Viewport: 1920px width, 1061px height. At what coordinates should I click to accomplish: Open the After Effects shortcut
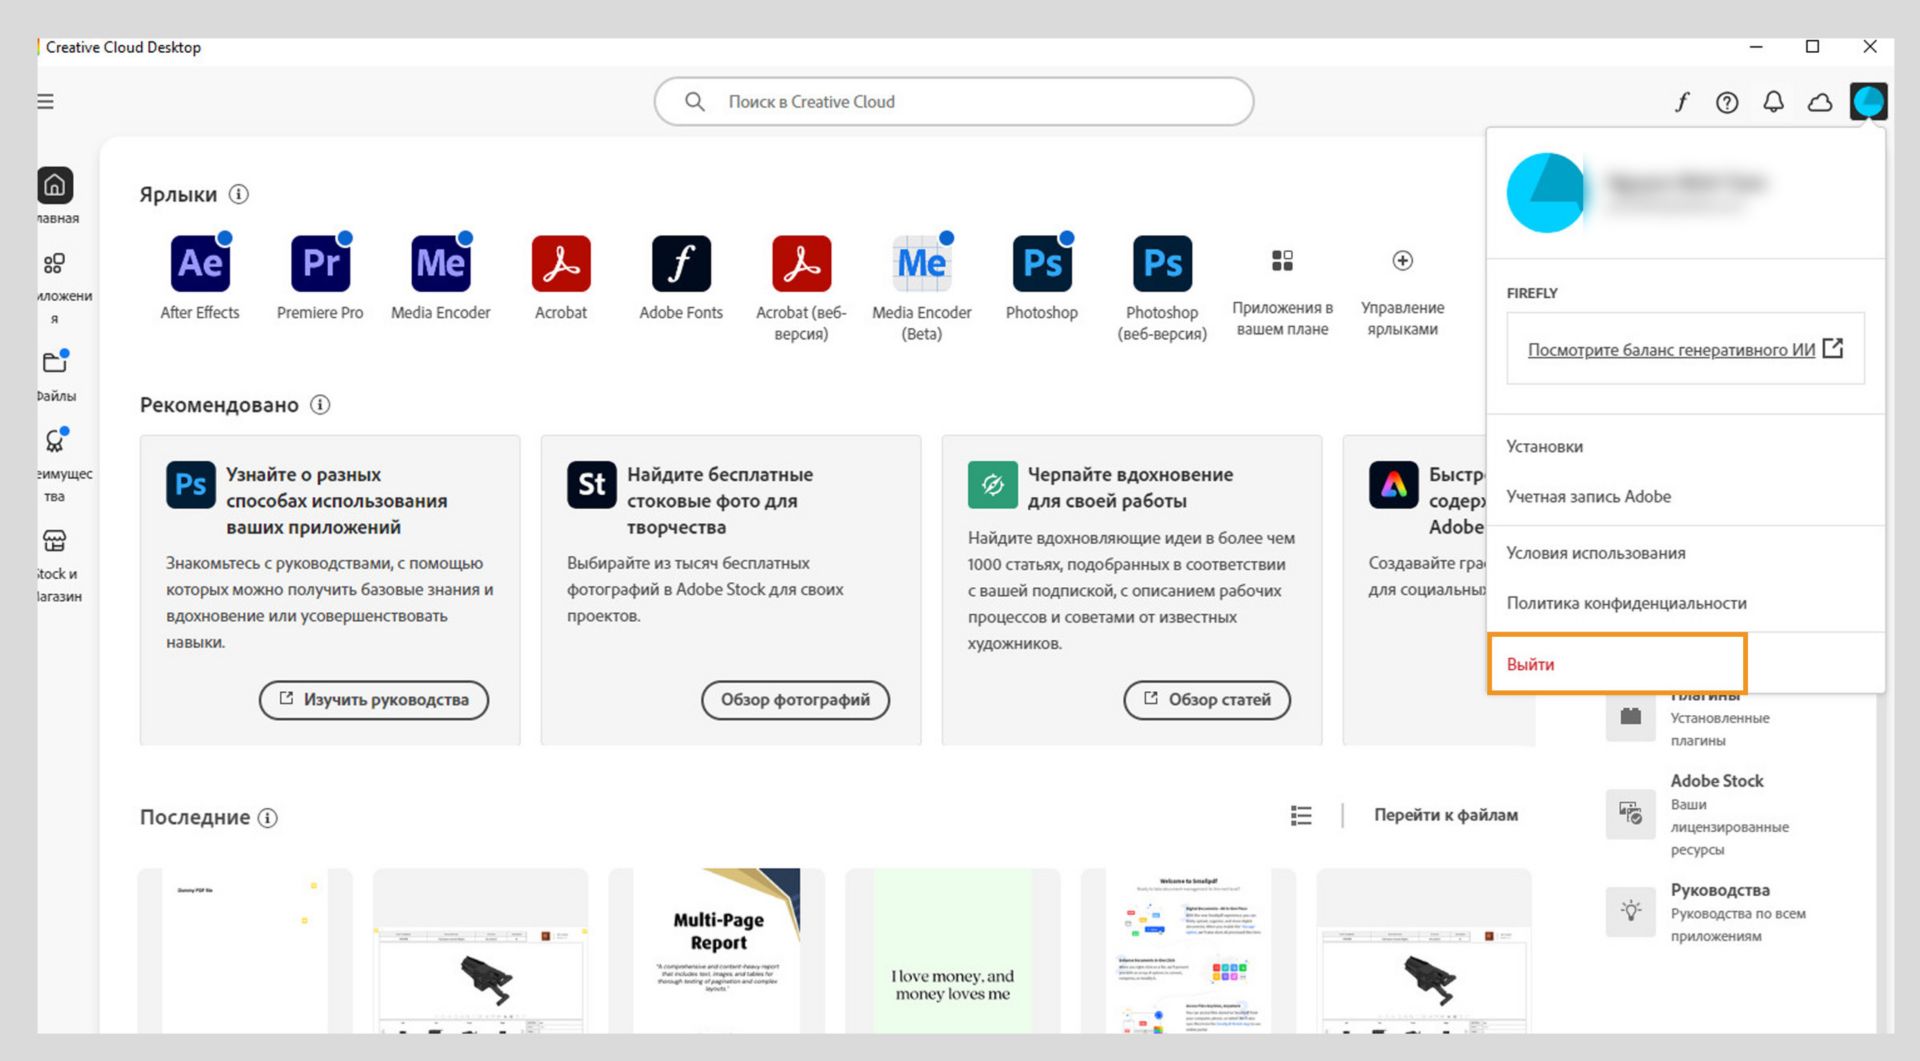[x=200, y=264]
